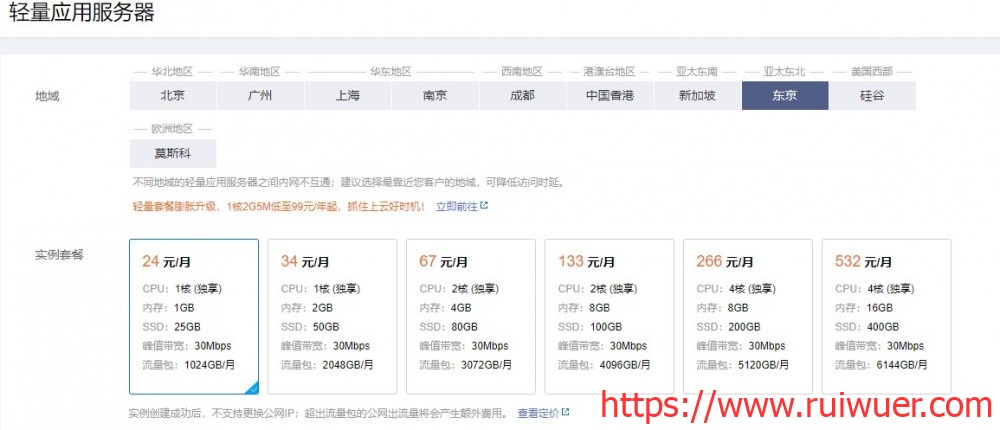Select the 新加坡 region option
1000x430 pixels.
(x=697, y=96)
